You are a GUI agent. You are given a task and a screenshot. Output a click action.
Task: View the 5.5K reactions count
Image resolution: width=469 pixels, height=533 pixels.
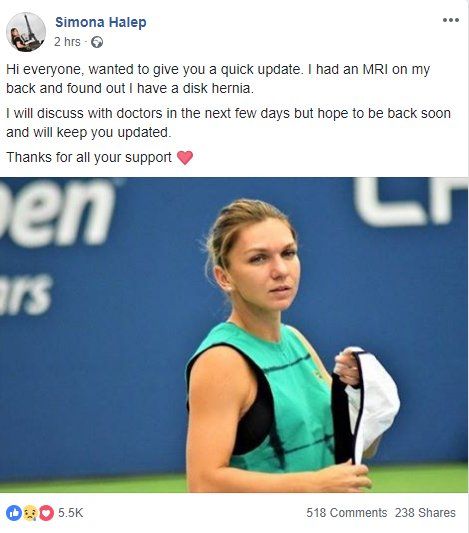70,513
